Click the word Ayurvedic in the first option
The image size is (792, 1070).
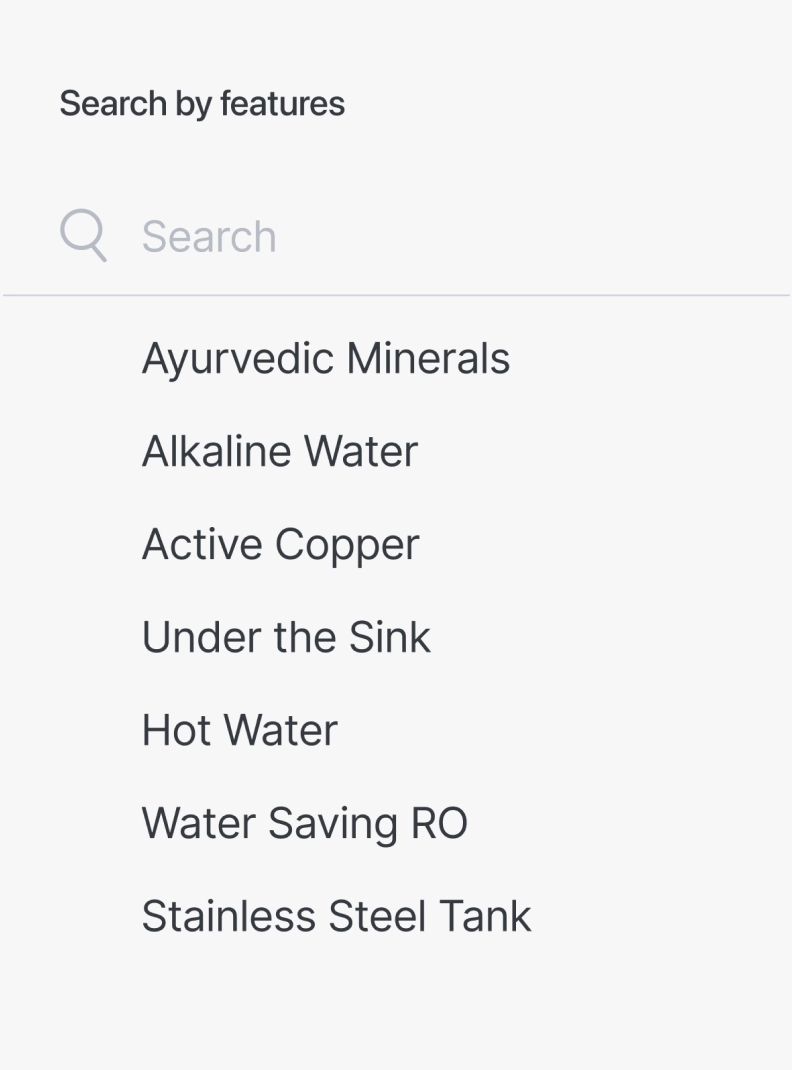(237, 360)
